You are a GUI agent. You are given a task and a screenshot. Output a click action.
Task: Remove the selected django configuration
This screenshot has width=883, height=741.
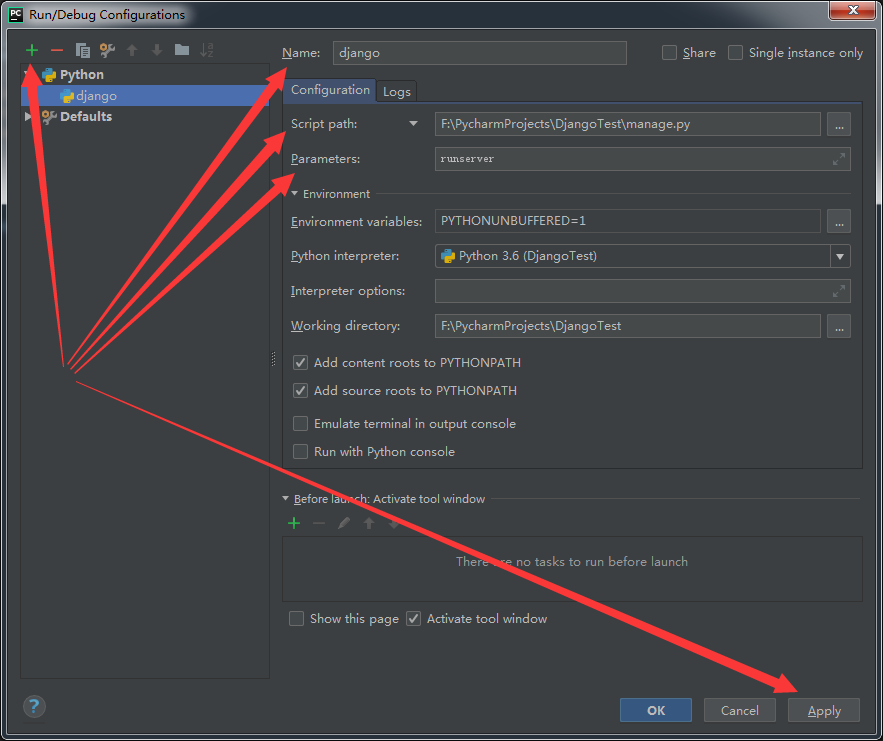(57, 49)
